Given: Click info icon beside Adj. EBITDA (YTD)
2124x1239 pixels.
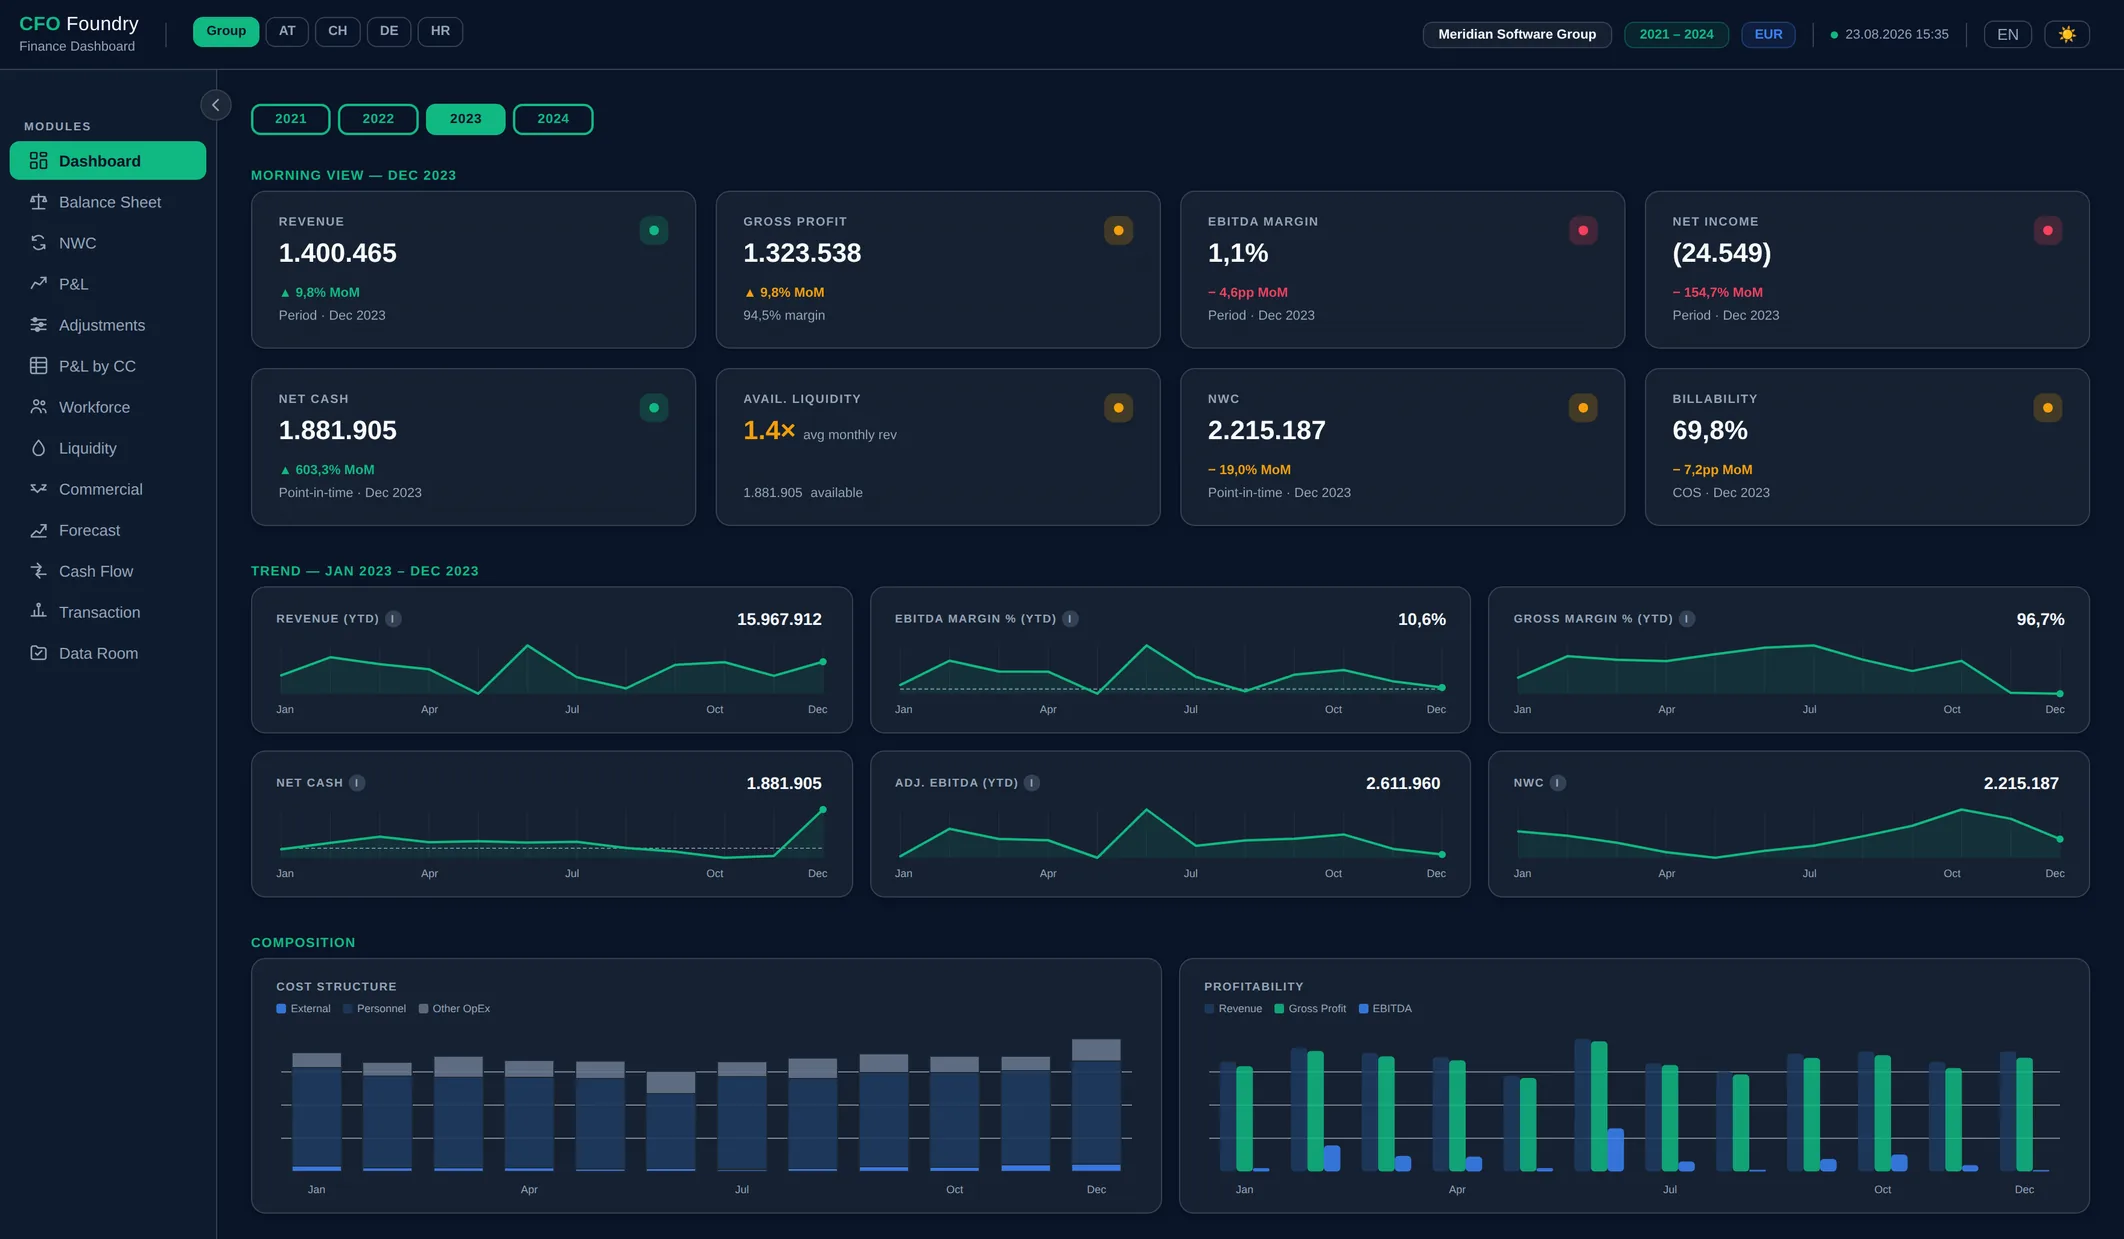Looking at the screenshot, I should pyautogui.click(x=1032, y=783).
